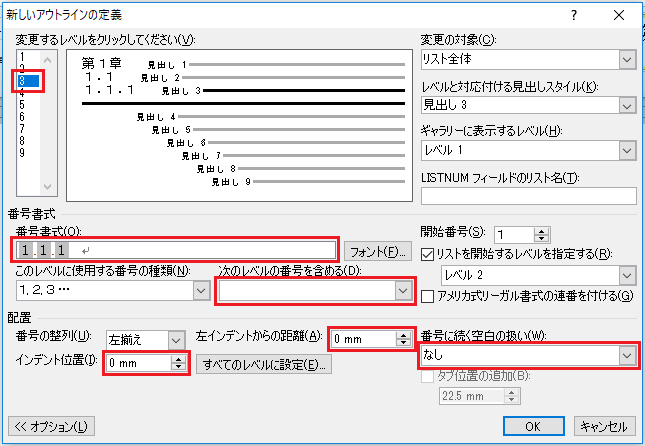This screenshot has height=446, width=645.
Task: Click the キャンセル button
Action: coord(604,426)
